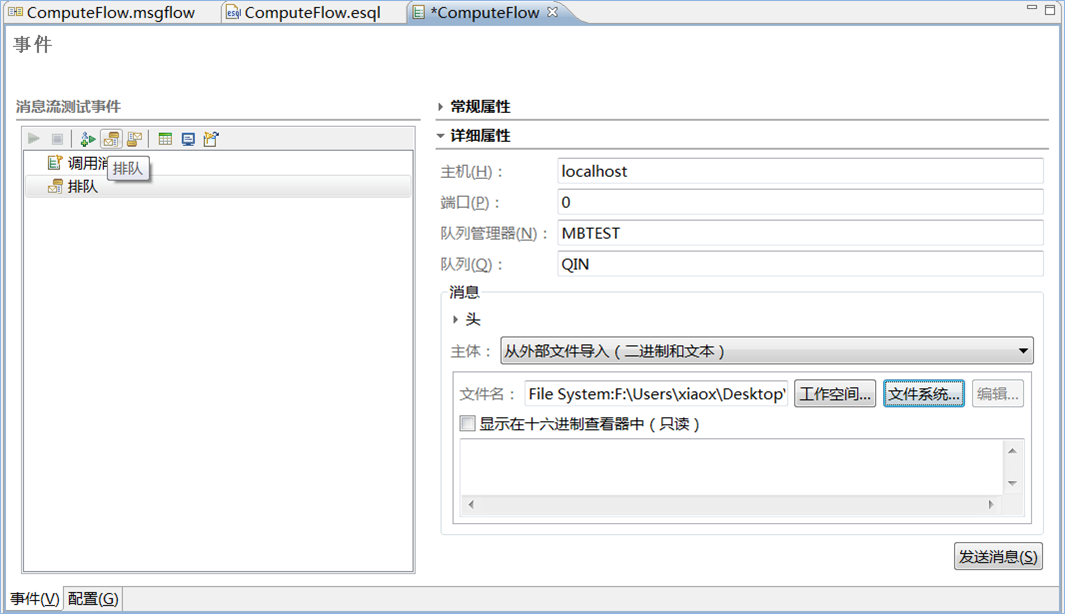Click the blue monitor toolbar icon
Screen dimensions: 1065x614
coord(188,139)
